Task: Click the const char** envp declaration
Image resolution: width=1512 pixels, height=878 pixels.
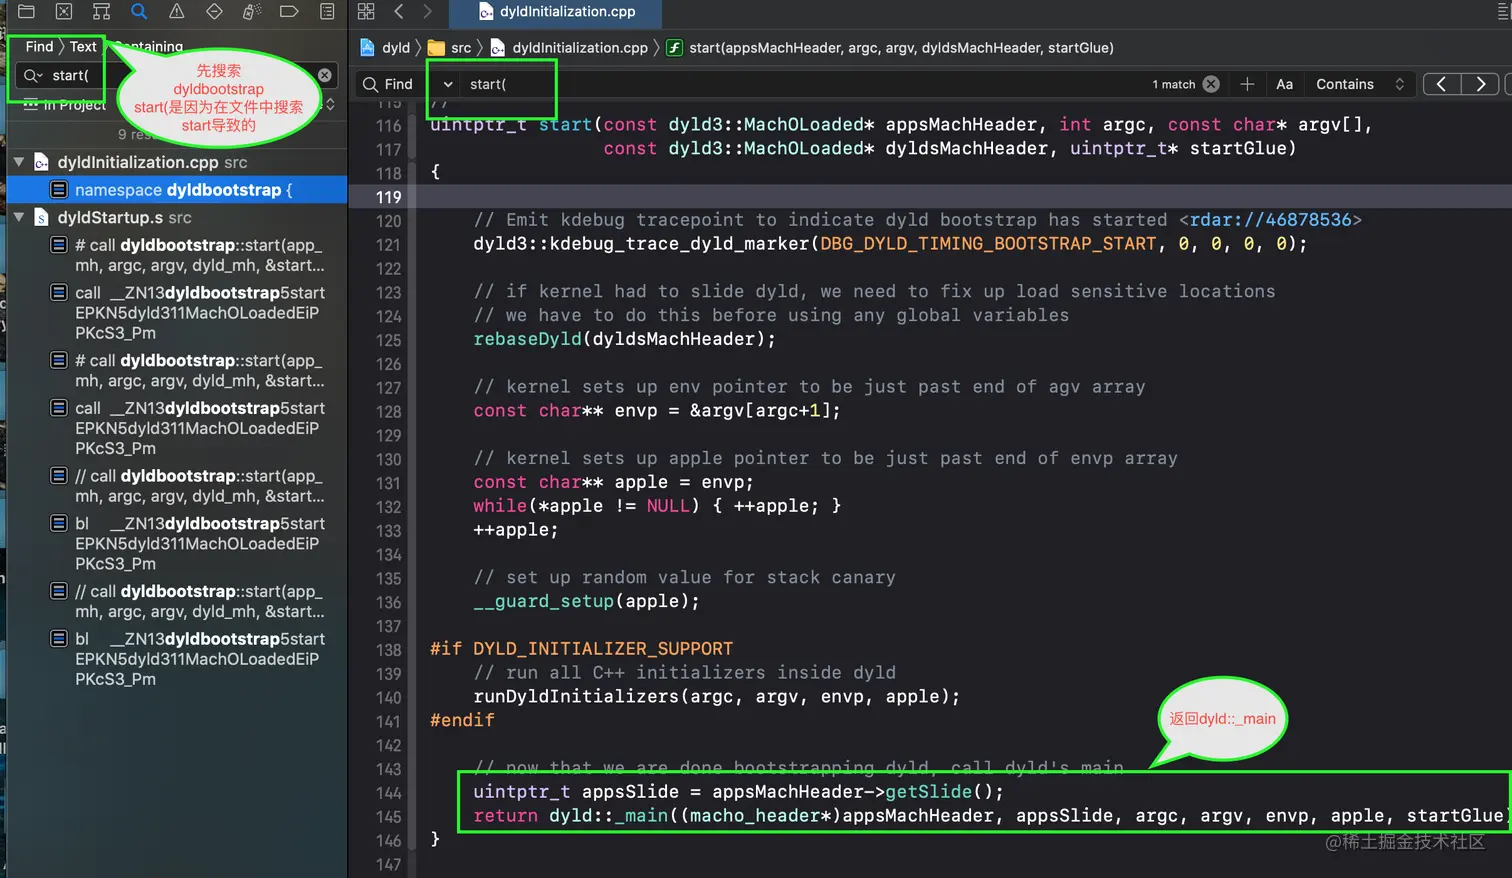Action: [x=657, y=411]
